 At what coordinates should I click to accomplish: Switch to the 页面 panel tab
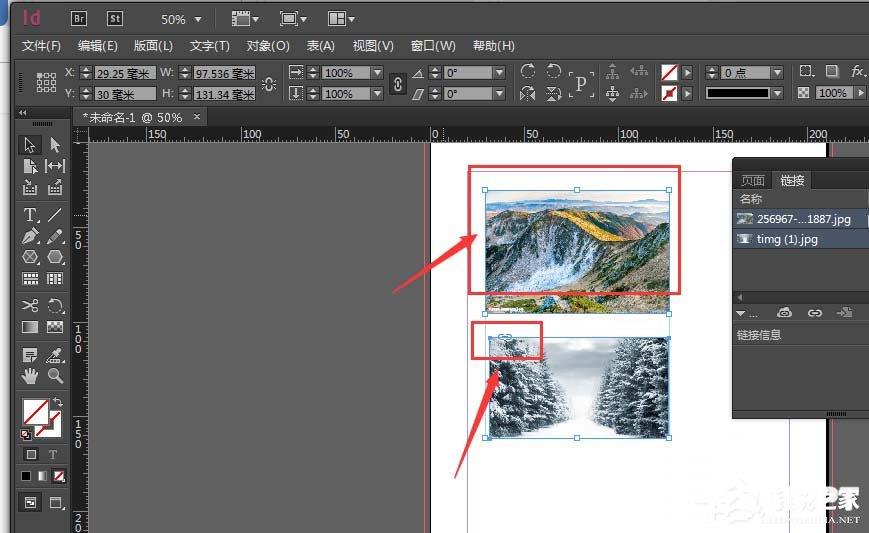click(x=753, y=180)
